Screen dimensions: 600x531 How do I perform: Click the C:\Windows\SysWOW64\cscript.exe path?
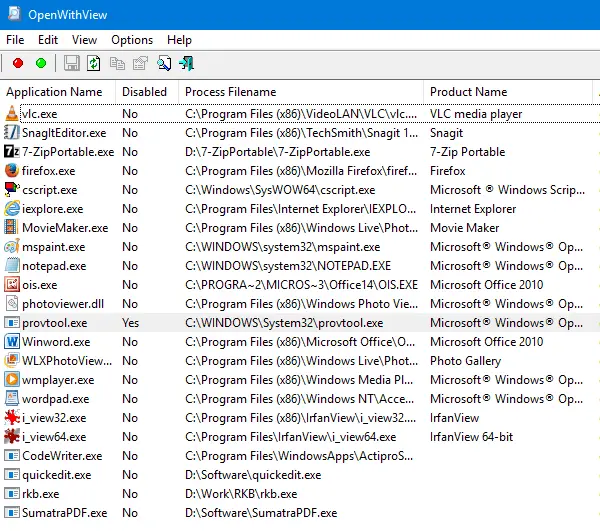pyautogui.click(x=280, y=190)
